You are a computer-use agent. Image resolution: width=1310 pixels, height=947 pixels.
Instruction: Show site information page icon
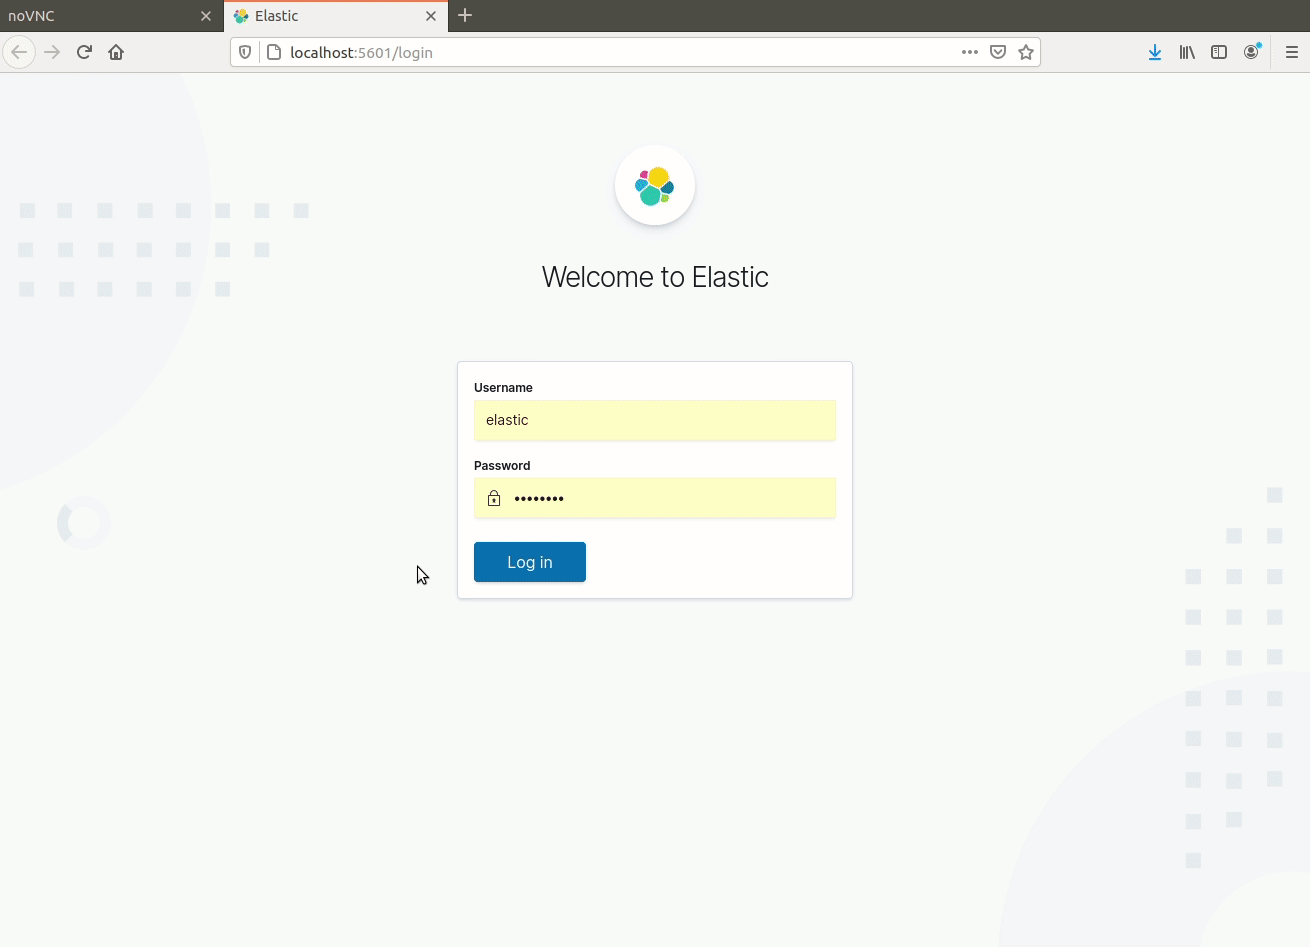coord(273,52)
